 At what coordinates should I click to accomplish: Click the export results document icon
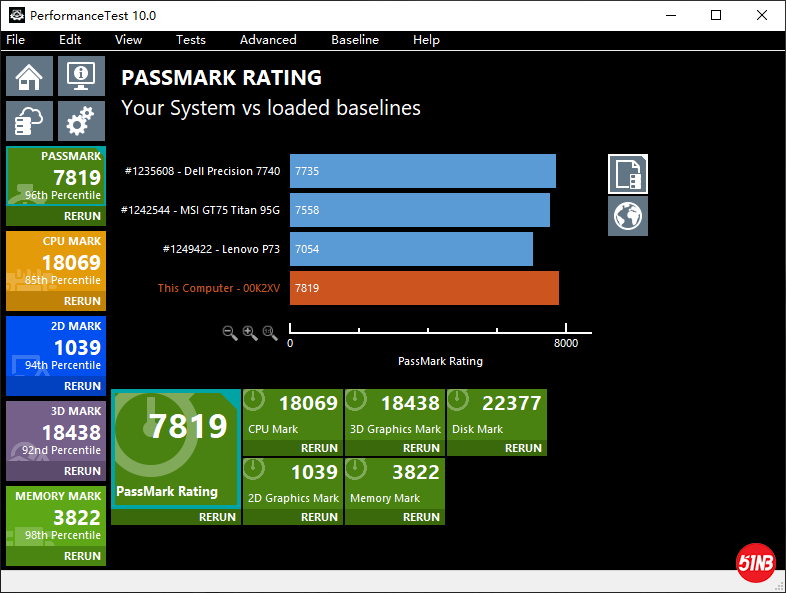628,174
